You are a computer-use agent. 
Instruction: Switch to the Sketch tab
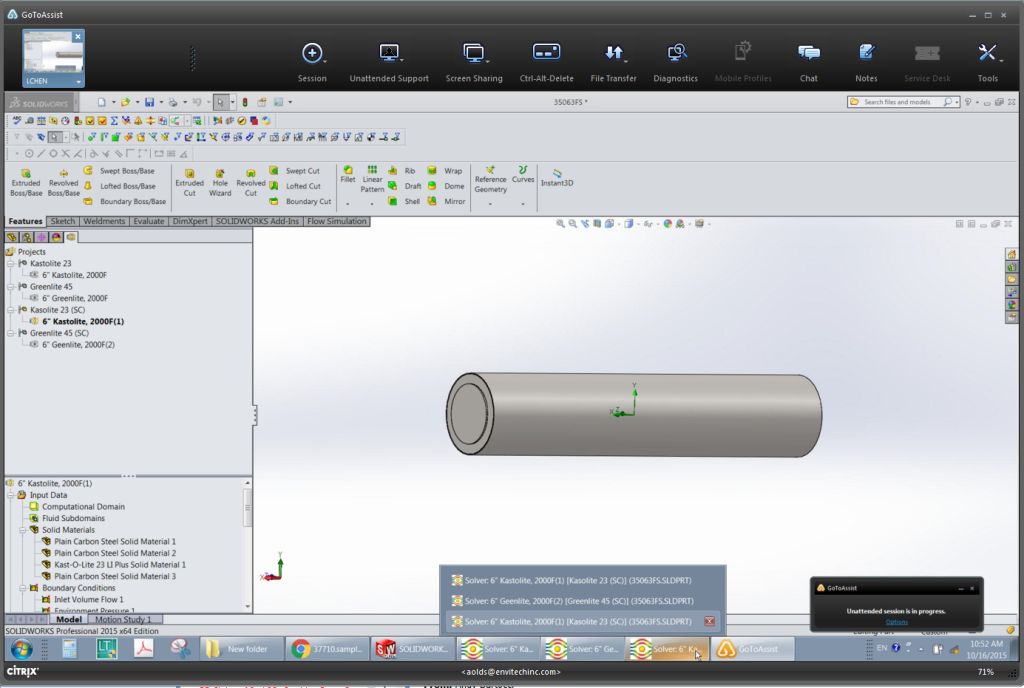coord(63,221)
